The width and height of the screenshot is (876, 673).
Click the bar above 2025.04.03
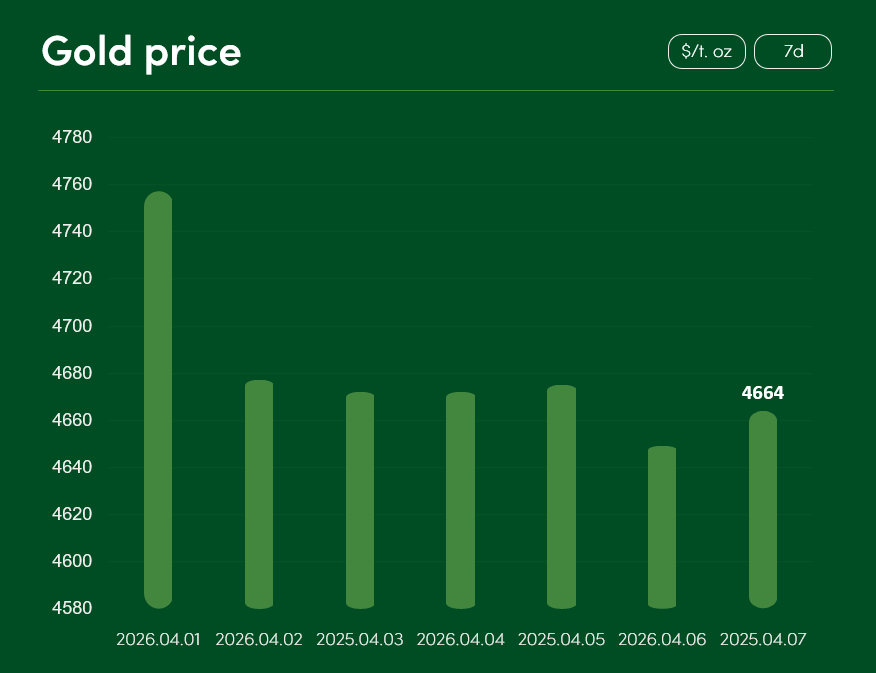click(360, 500)
